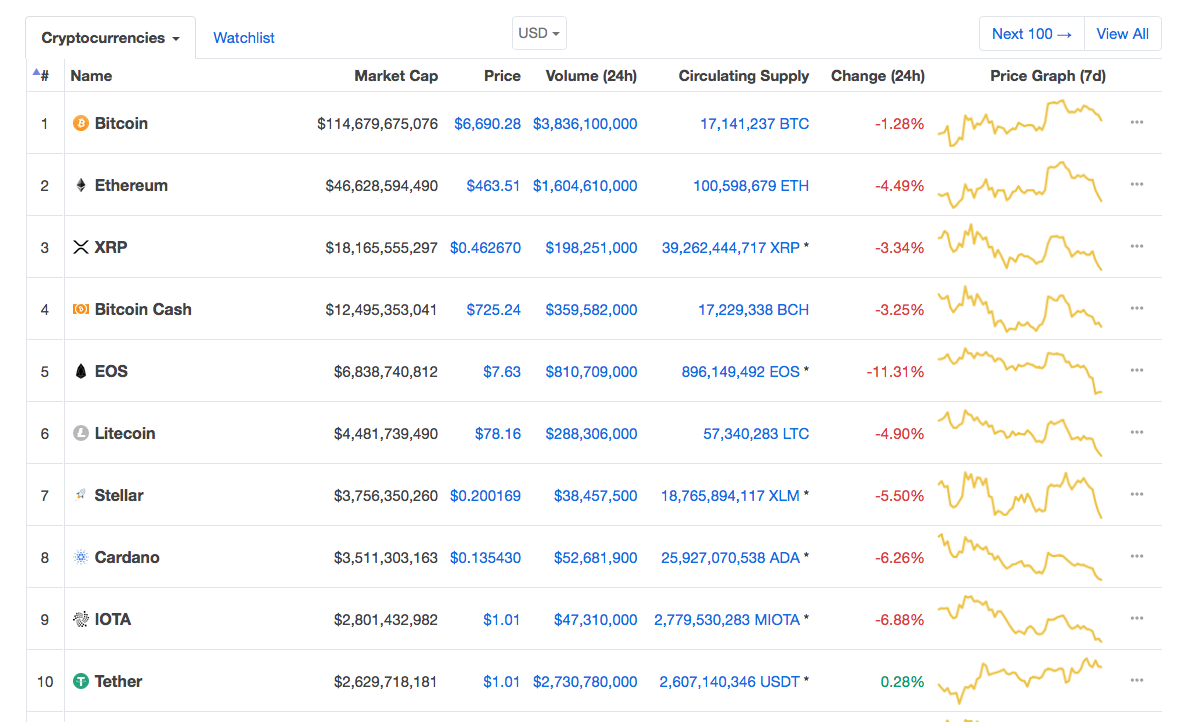1195x722 pixels.
Task: Open the Cardano name link
Action: [x=127, y=557]
